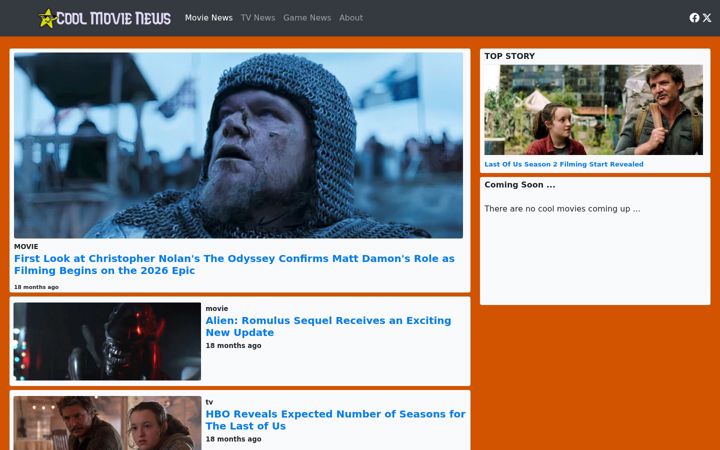Image resolution: width=720 pixels, height=450 pixels.
Task: Read the Alien: Romulus Sequel article
Action: [328, 326]
